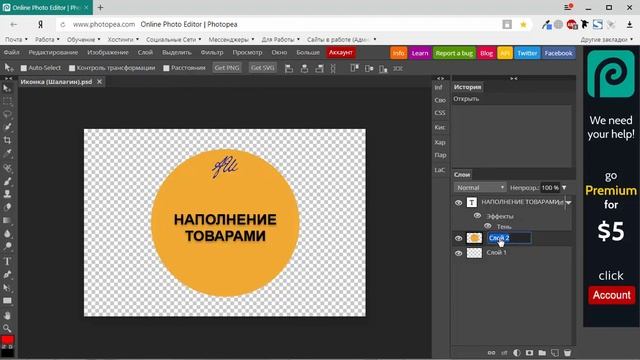This screenshot has width=640, height=360.
Task: Open the Хостинги bookmarks folder
Action: point(123,40)
